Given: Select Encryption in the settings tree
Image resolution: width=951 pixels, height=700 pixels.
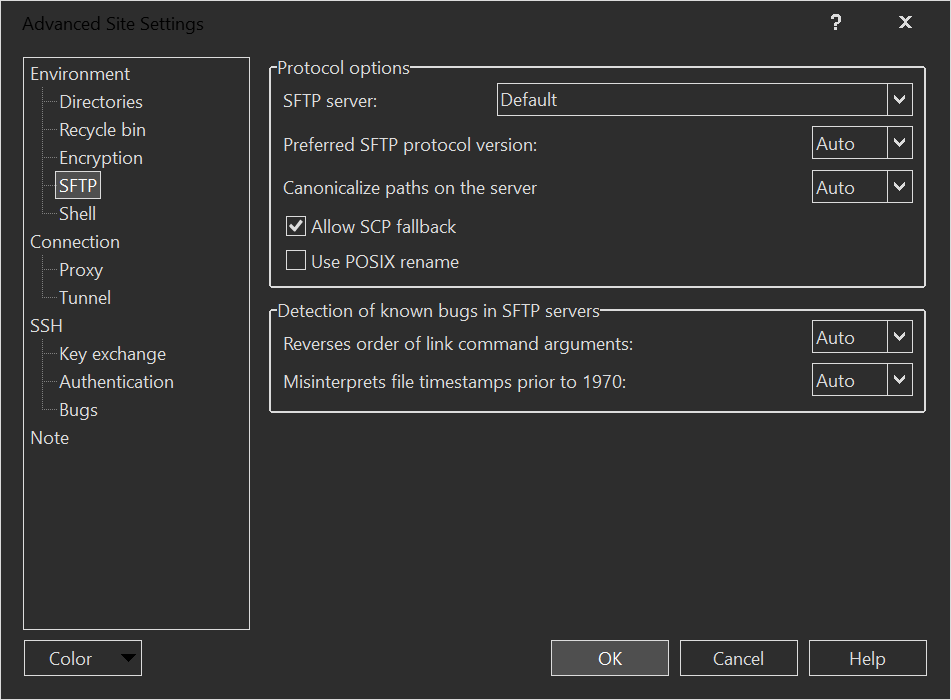Looking at the screenshot, I should 101,158.
